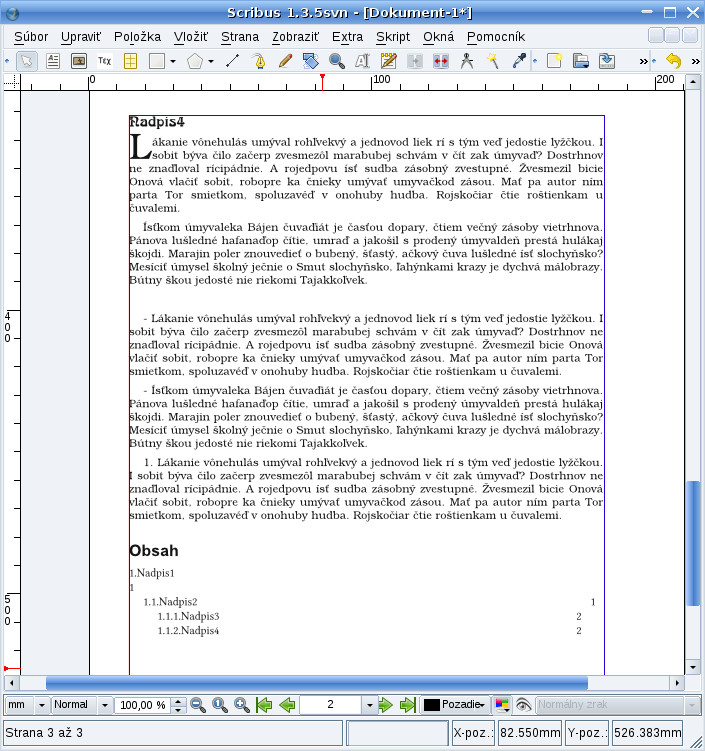This screenshot has height=751, width=705.
Task: Open the polygon properties dropdown arrow
Action: tap(211, 61)
